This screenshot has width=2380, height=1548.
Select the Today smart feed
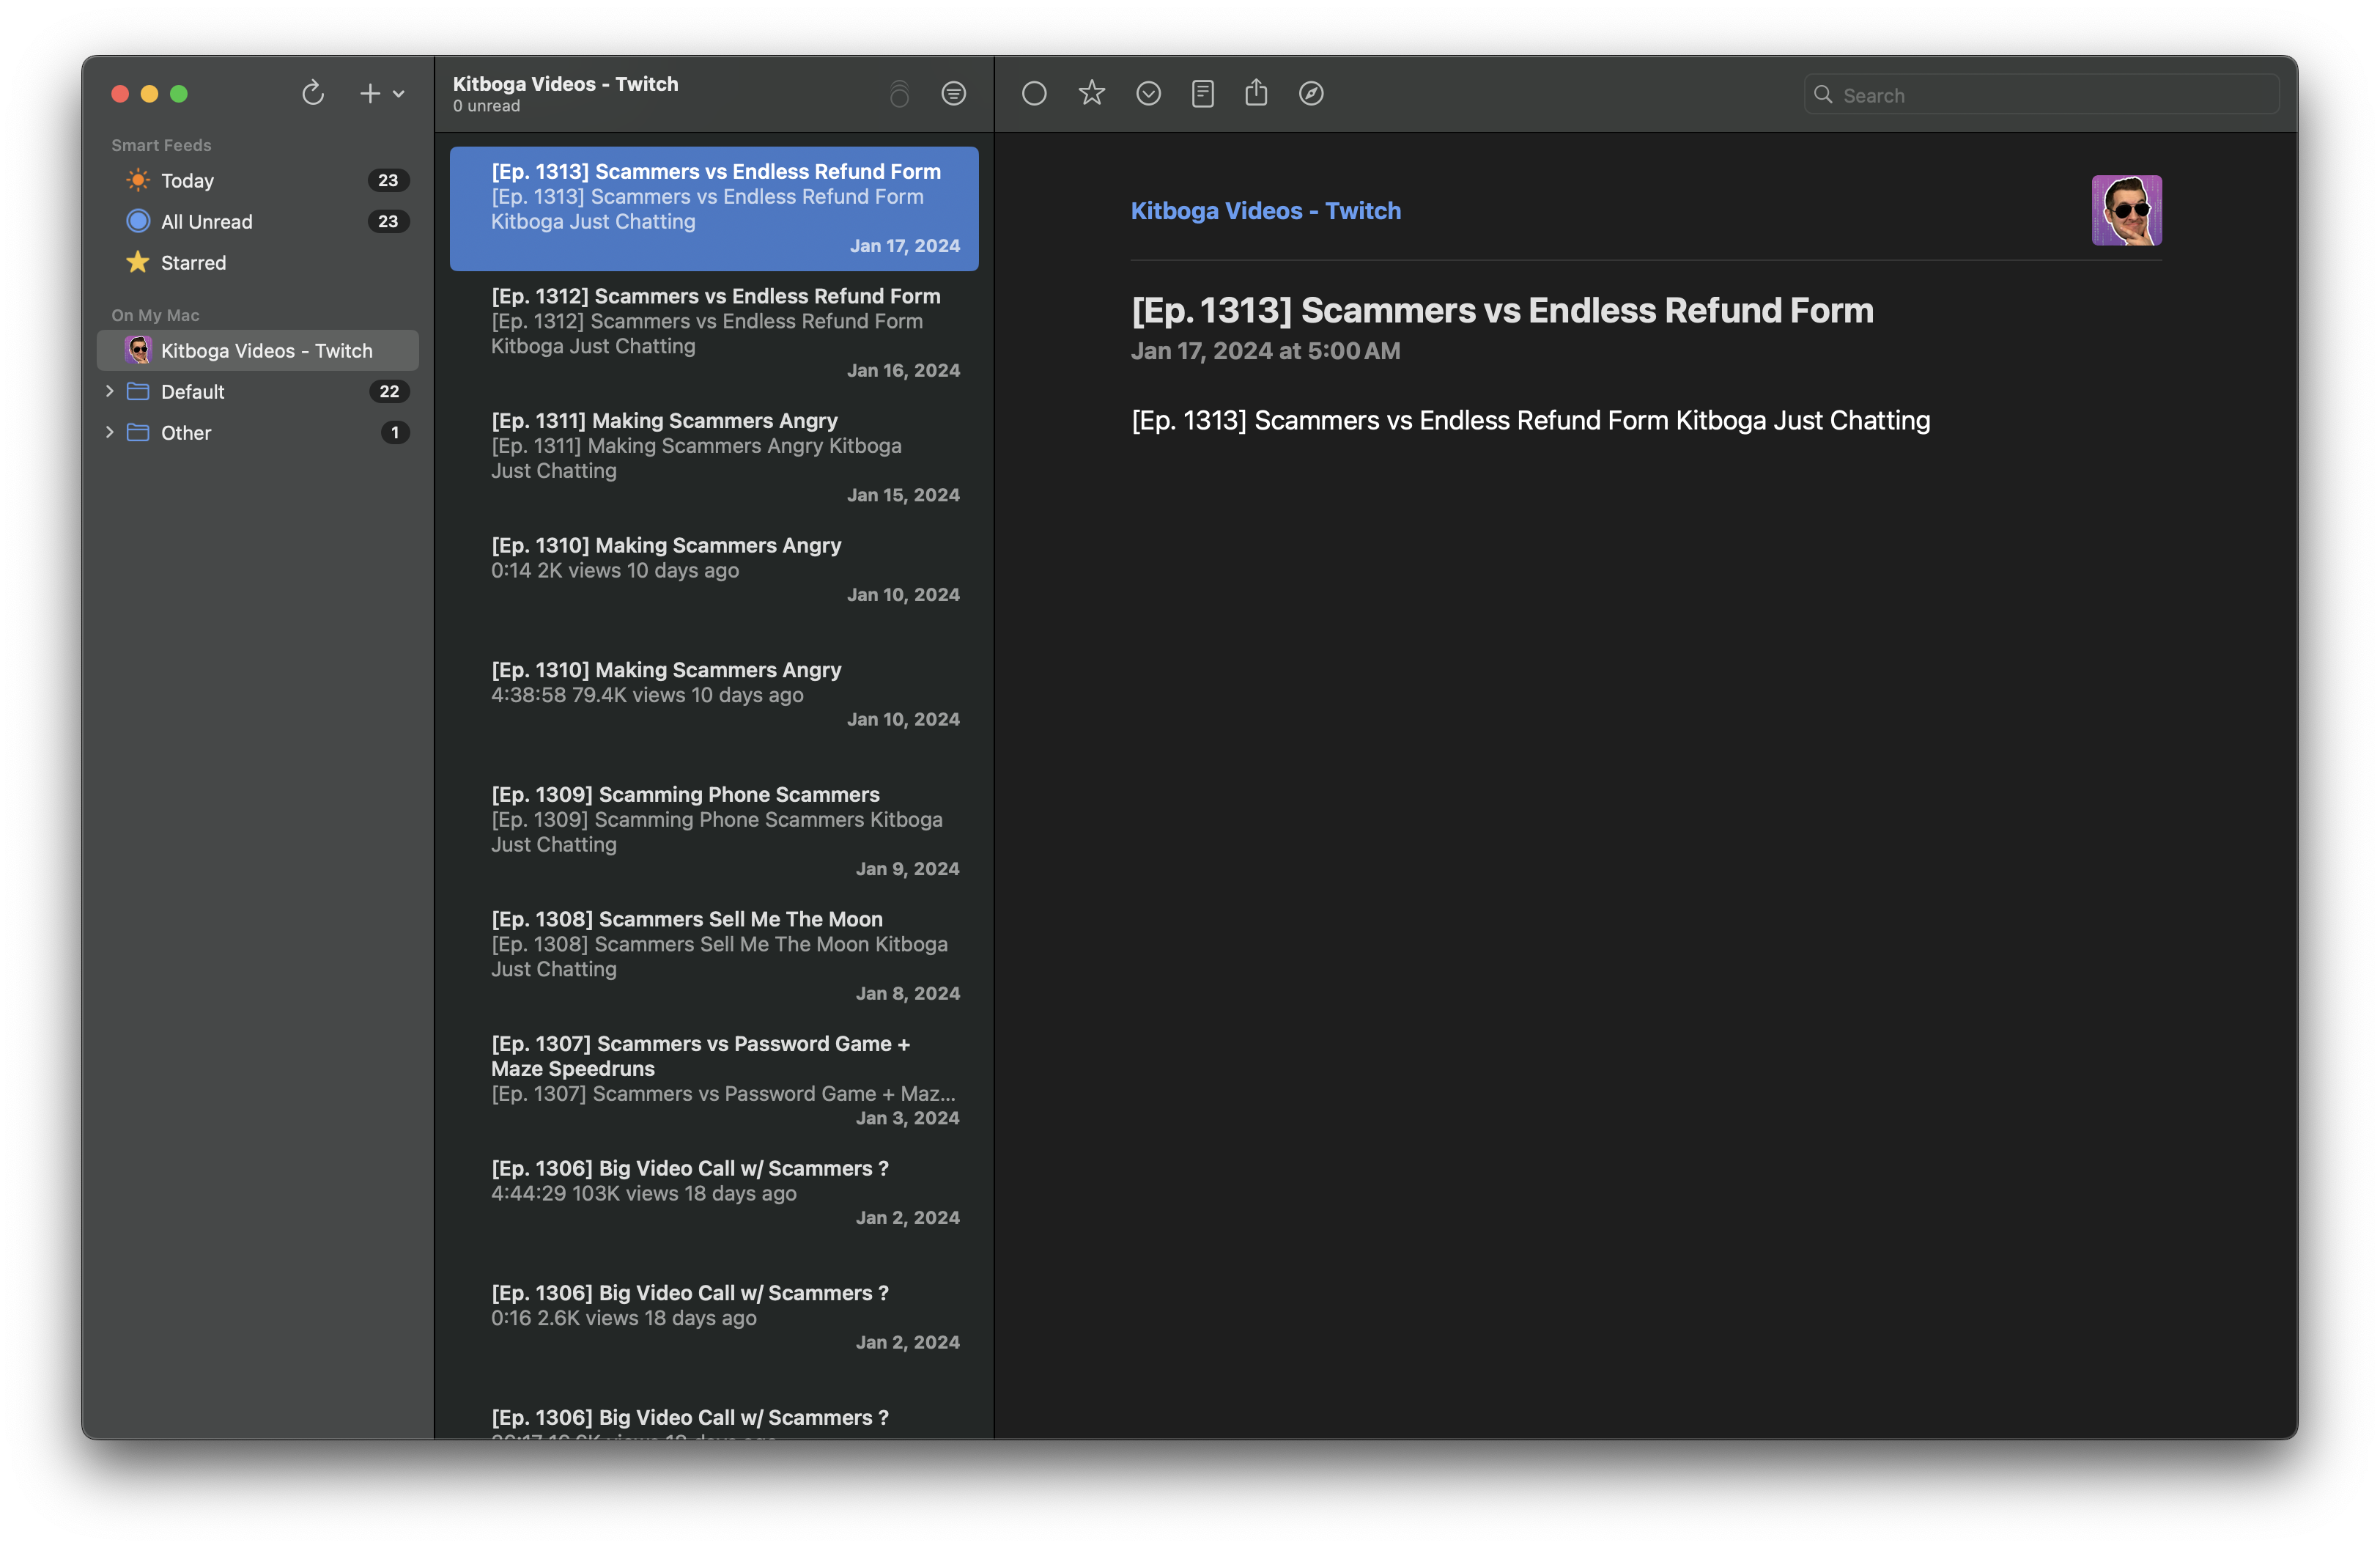[258, 180]
